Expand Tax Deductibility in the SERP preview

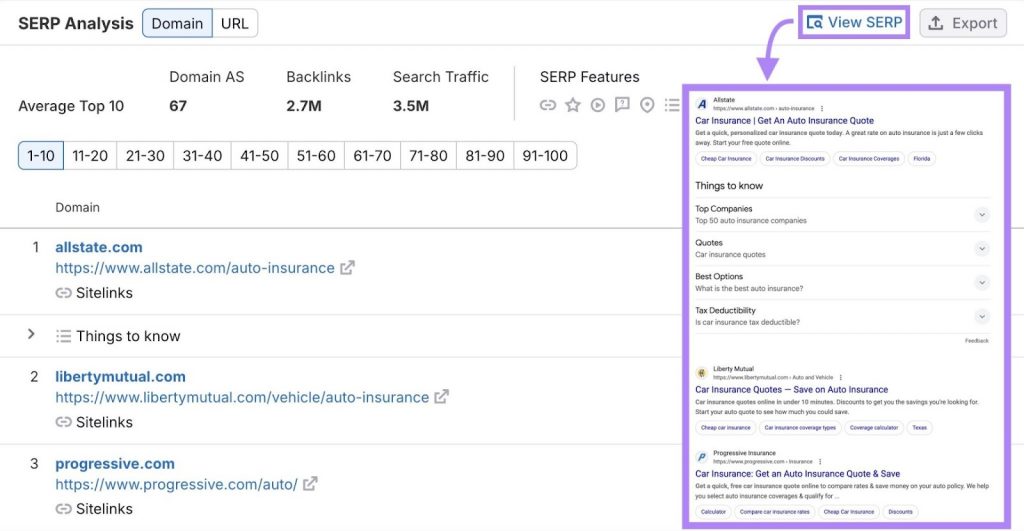tap(982, 317)
